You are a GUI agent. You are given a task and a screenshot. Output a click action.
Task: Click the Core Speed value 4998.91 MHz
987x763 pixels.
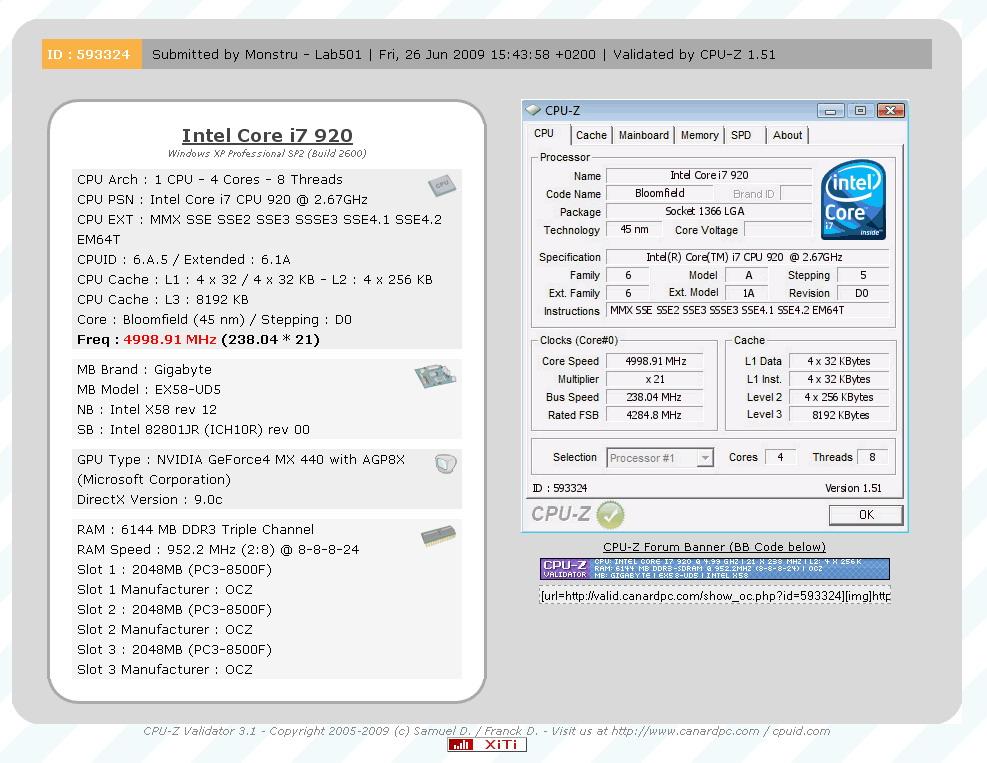coord(655,361)
